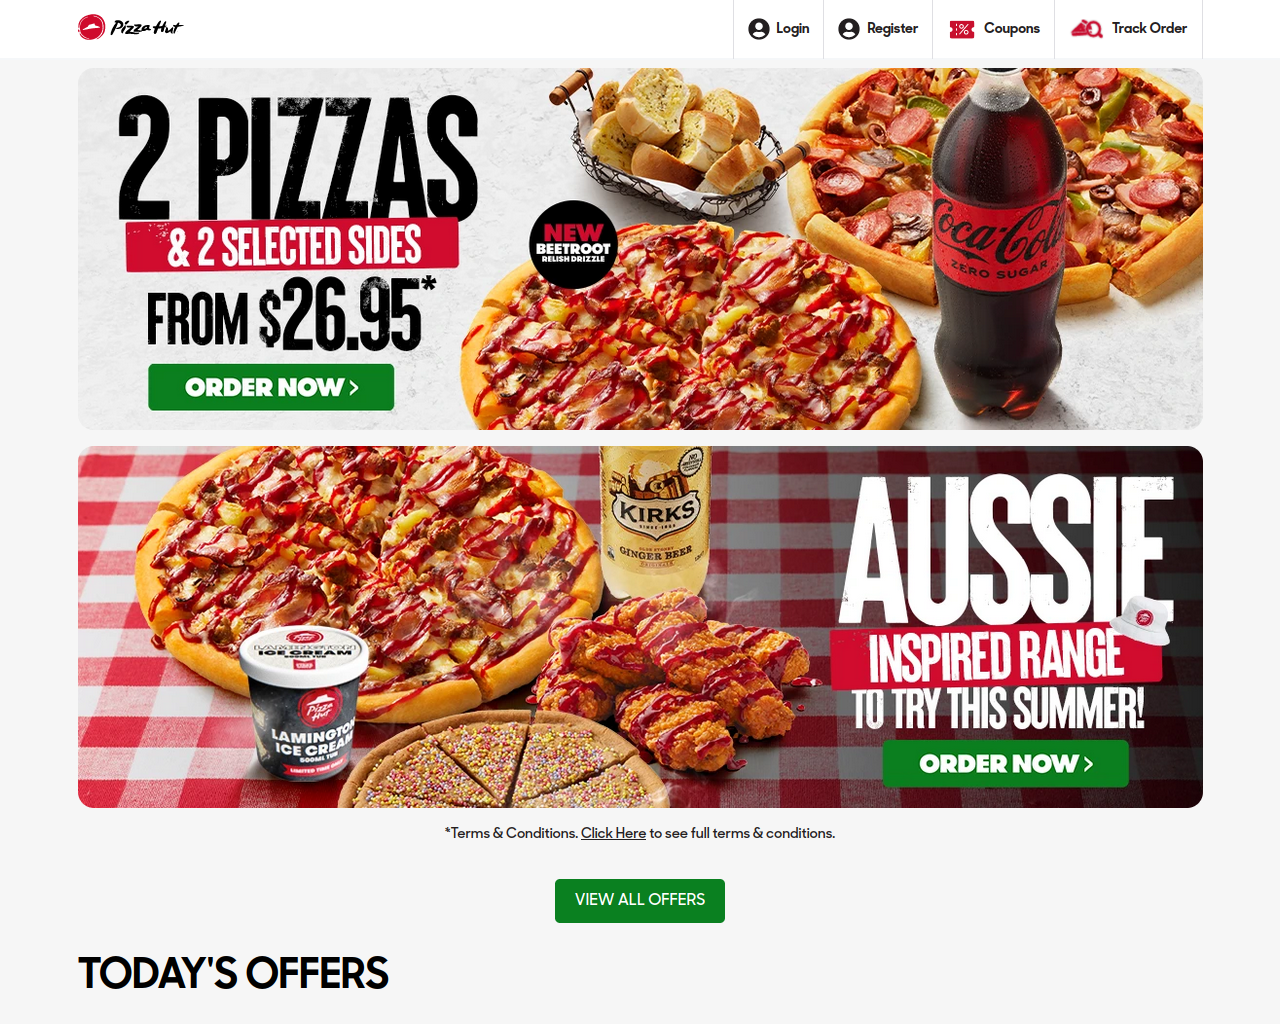Click the 2 Pizzas promotional headline
Image resolution: width=1280 pixels, height=1024 pixels.
point(297,158)
